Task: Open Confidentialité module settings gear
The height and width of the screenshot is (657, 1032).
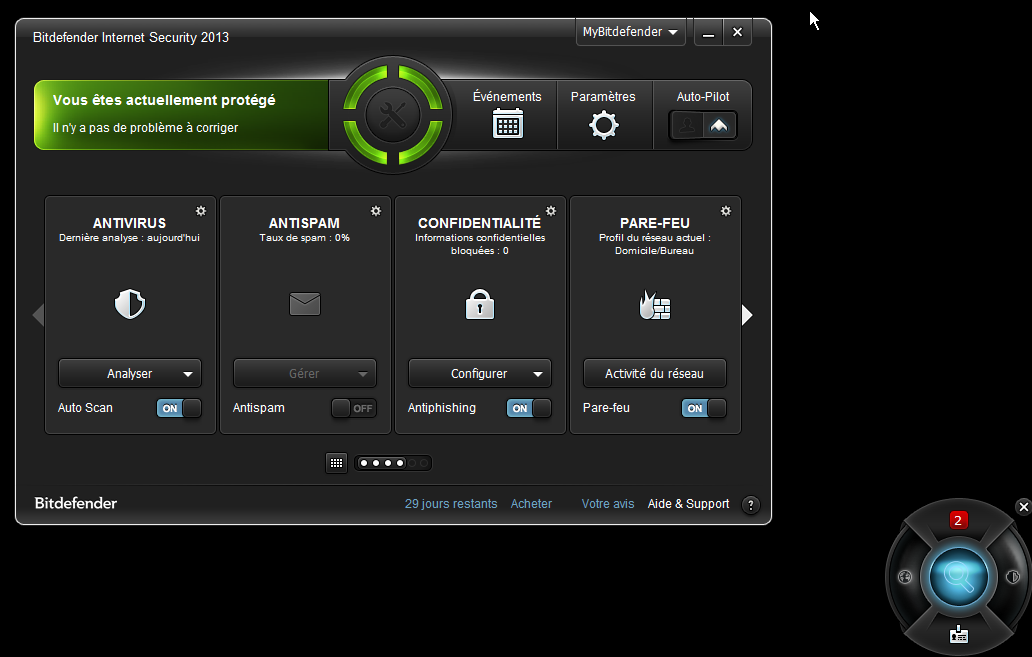Action: click(551, 211)
